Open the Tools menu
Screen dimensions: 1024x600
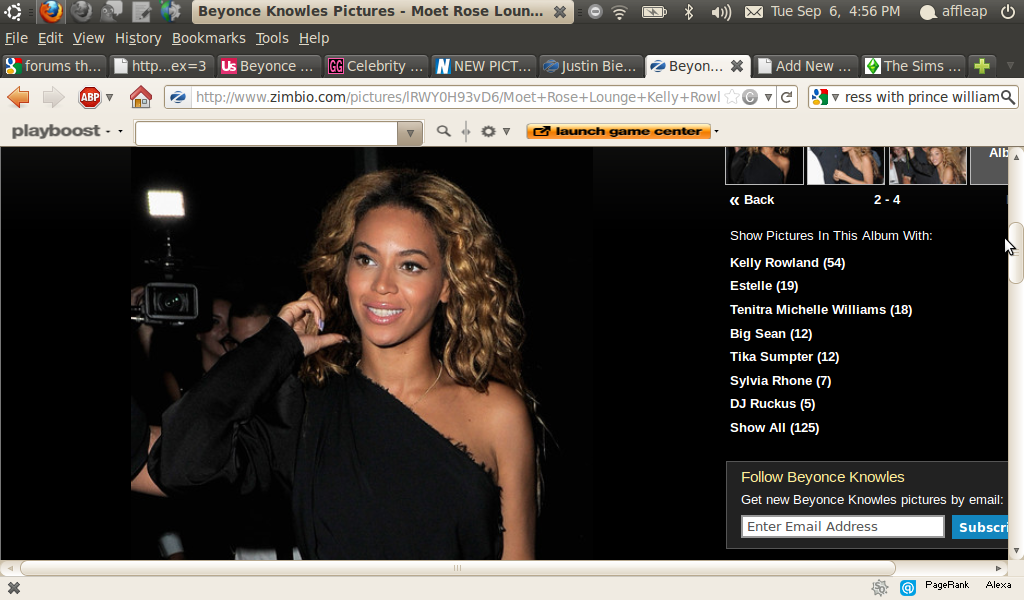click(272, 39)
